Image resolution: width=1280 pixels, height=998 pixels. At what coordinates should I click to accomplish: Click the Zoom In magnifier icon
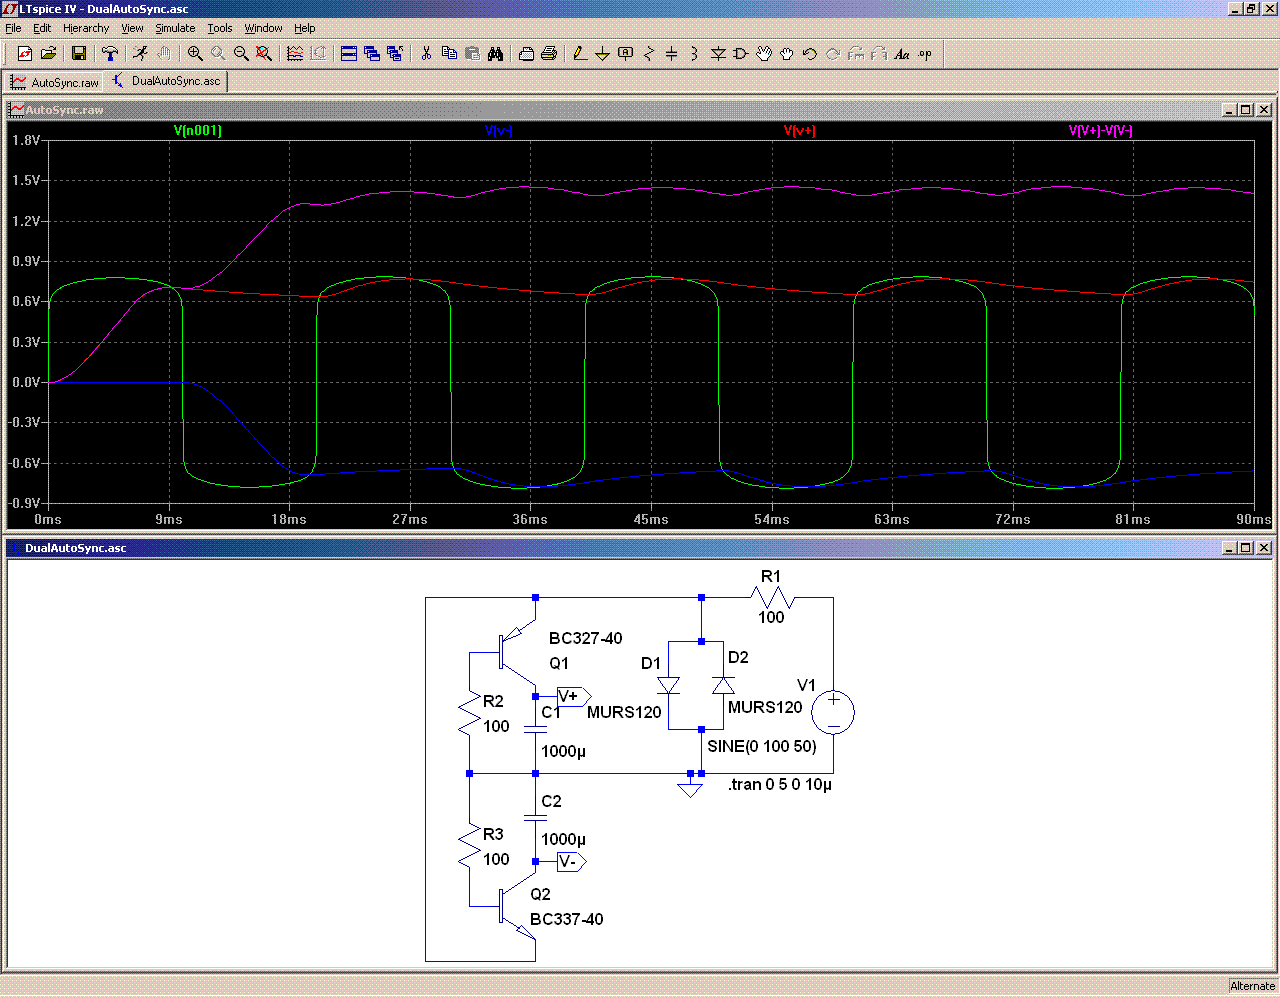click(195, 54)
